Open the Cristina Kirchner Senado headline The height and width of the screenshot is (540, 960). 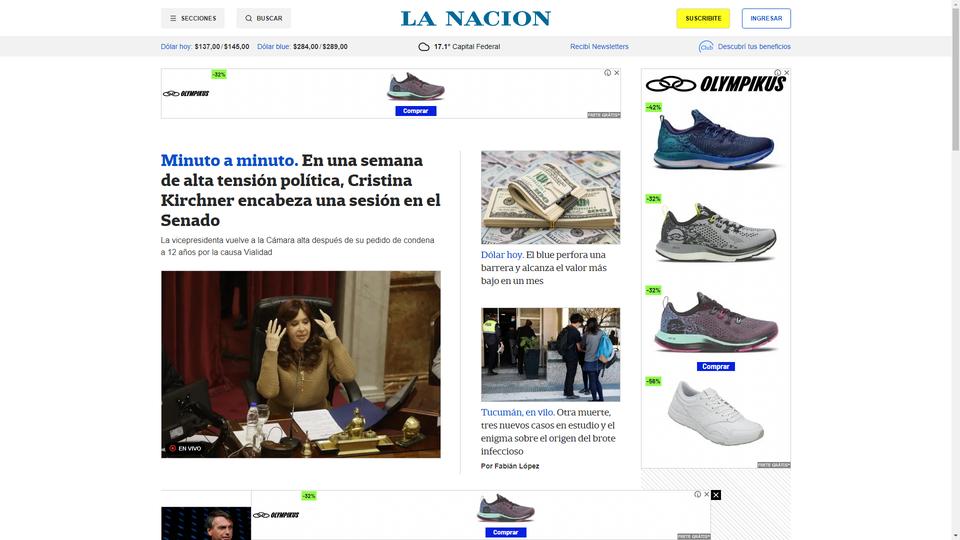(301, 190)
